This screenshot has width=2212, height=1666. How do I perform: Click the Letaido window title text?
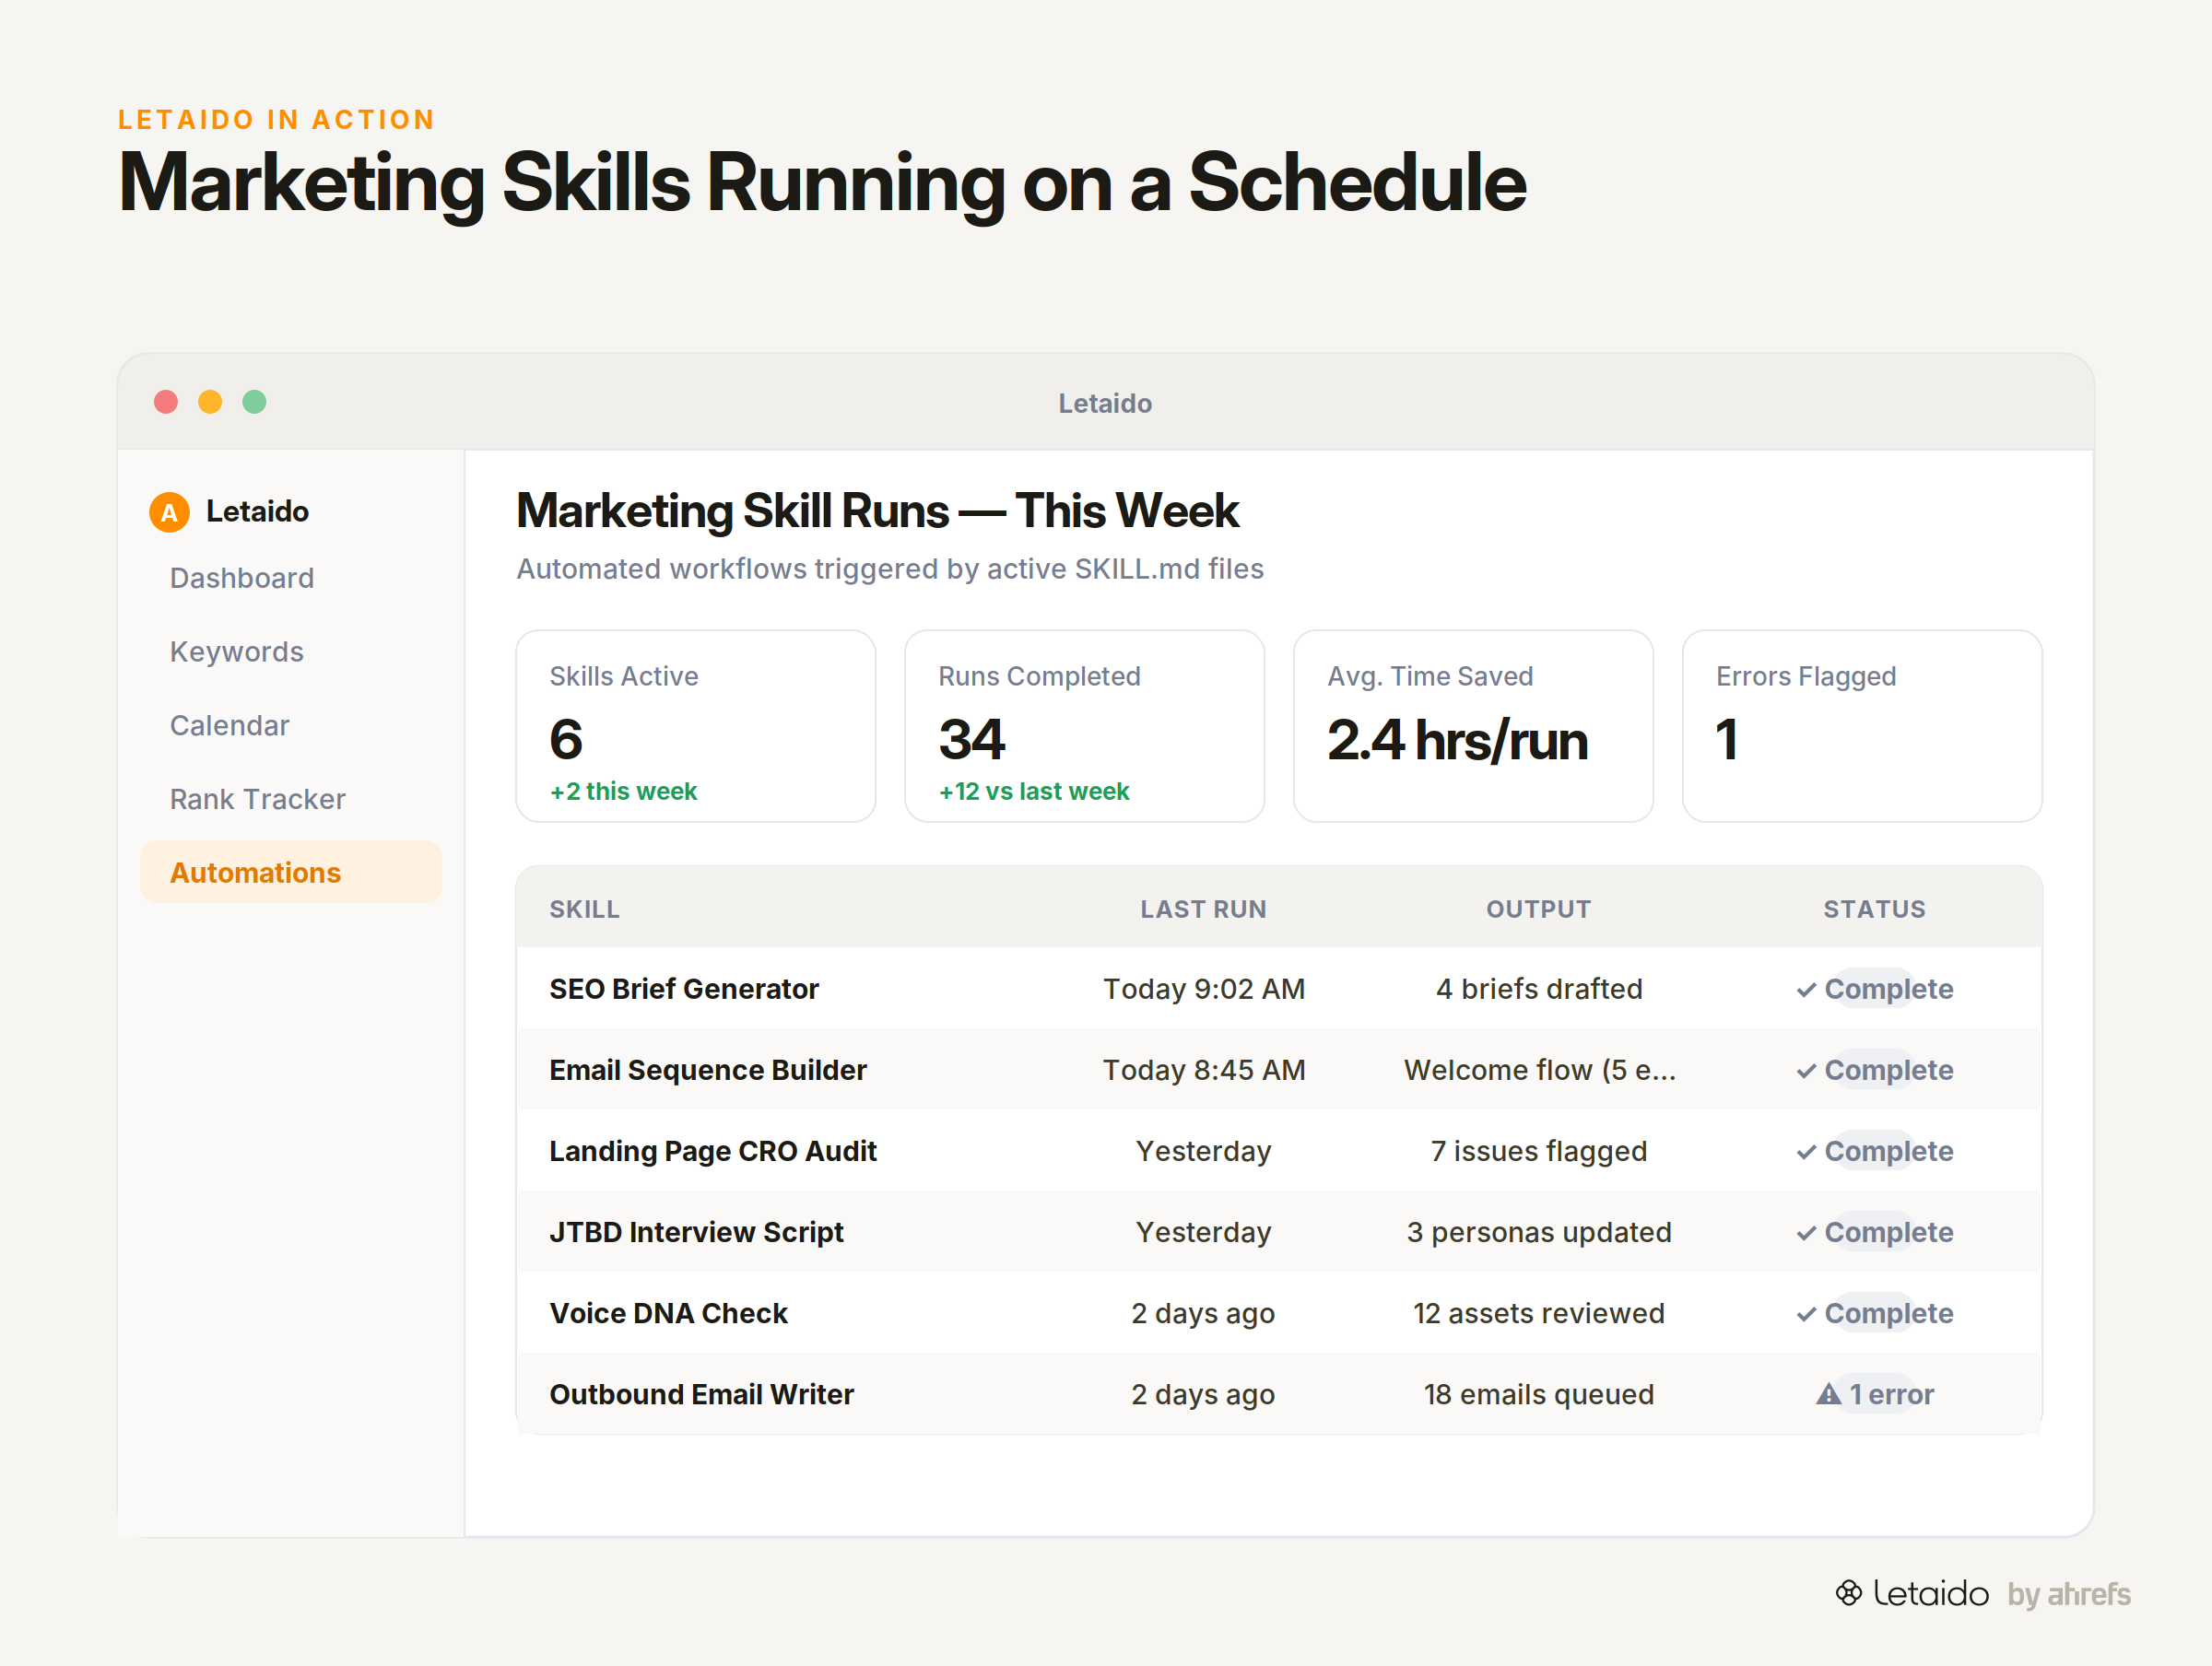click(1105, 403)
